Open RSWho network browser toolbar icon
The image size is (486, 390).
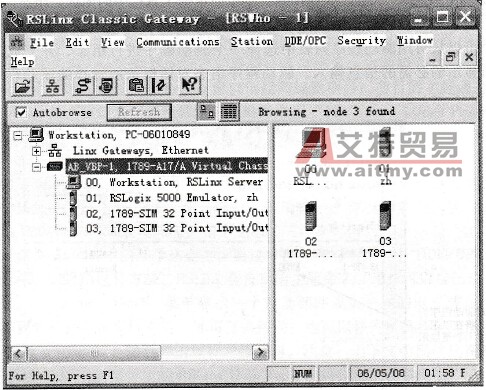click(53, 86)
